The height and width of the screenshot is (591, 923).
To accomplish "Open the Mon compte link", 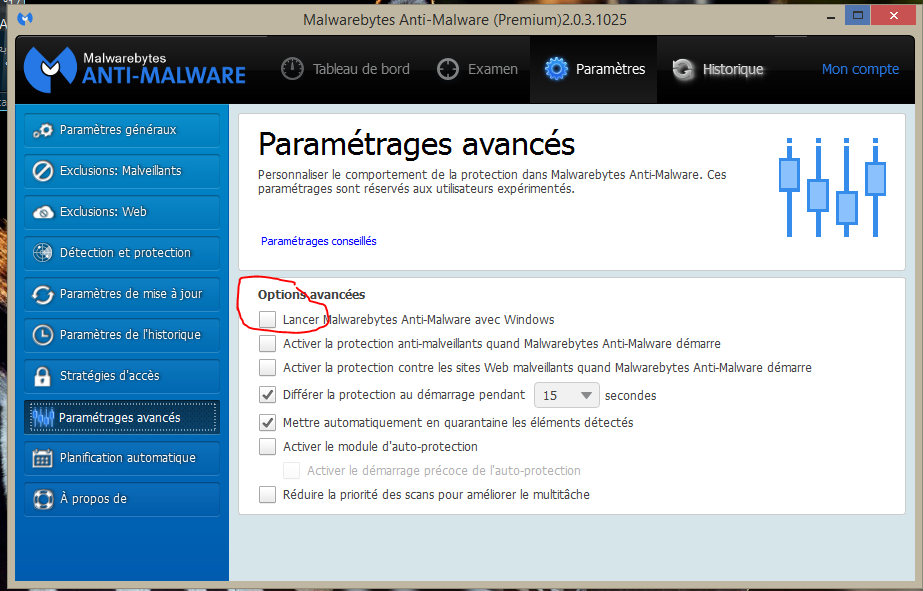I will click(x=860, y=69).
